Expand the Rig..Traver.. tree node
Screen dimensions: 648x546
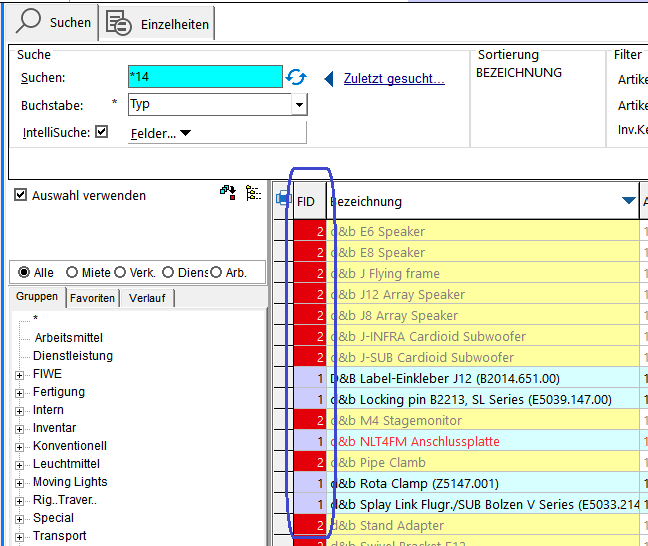pos(19,501)
